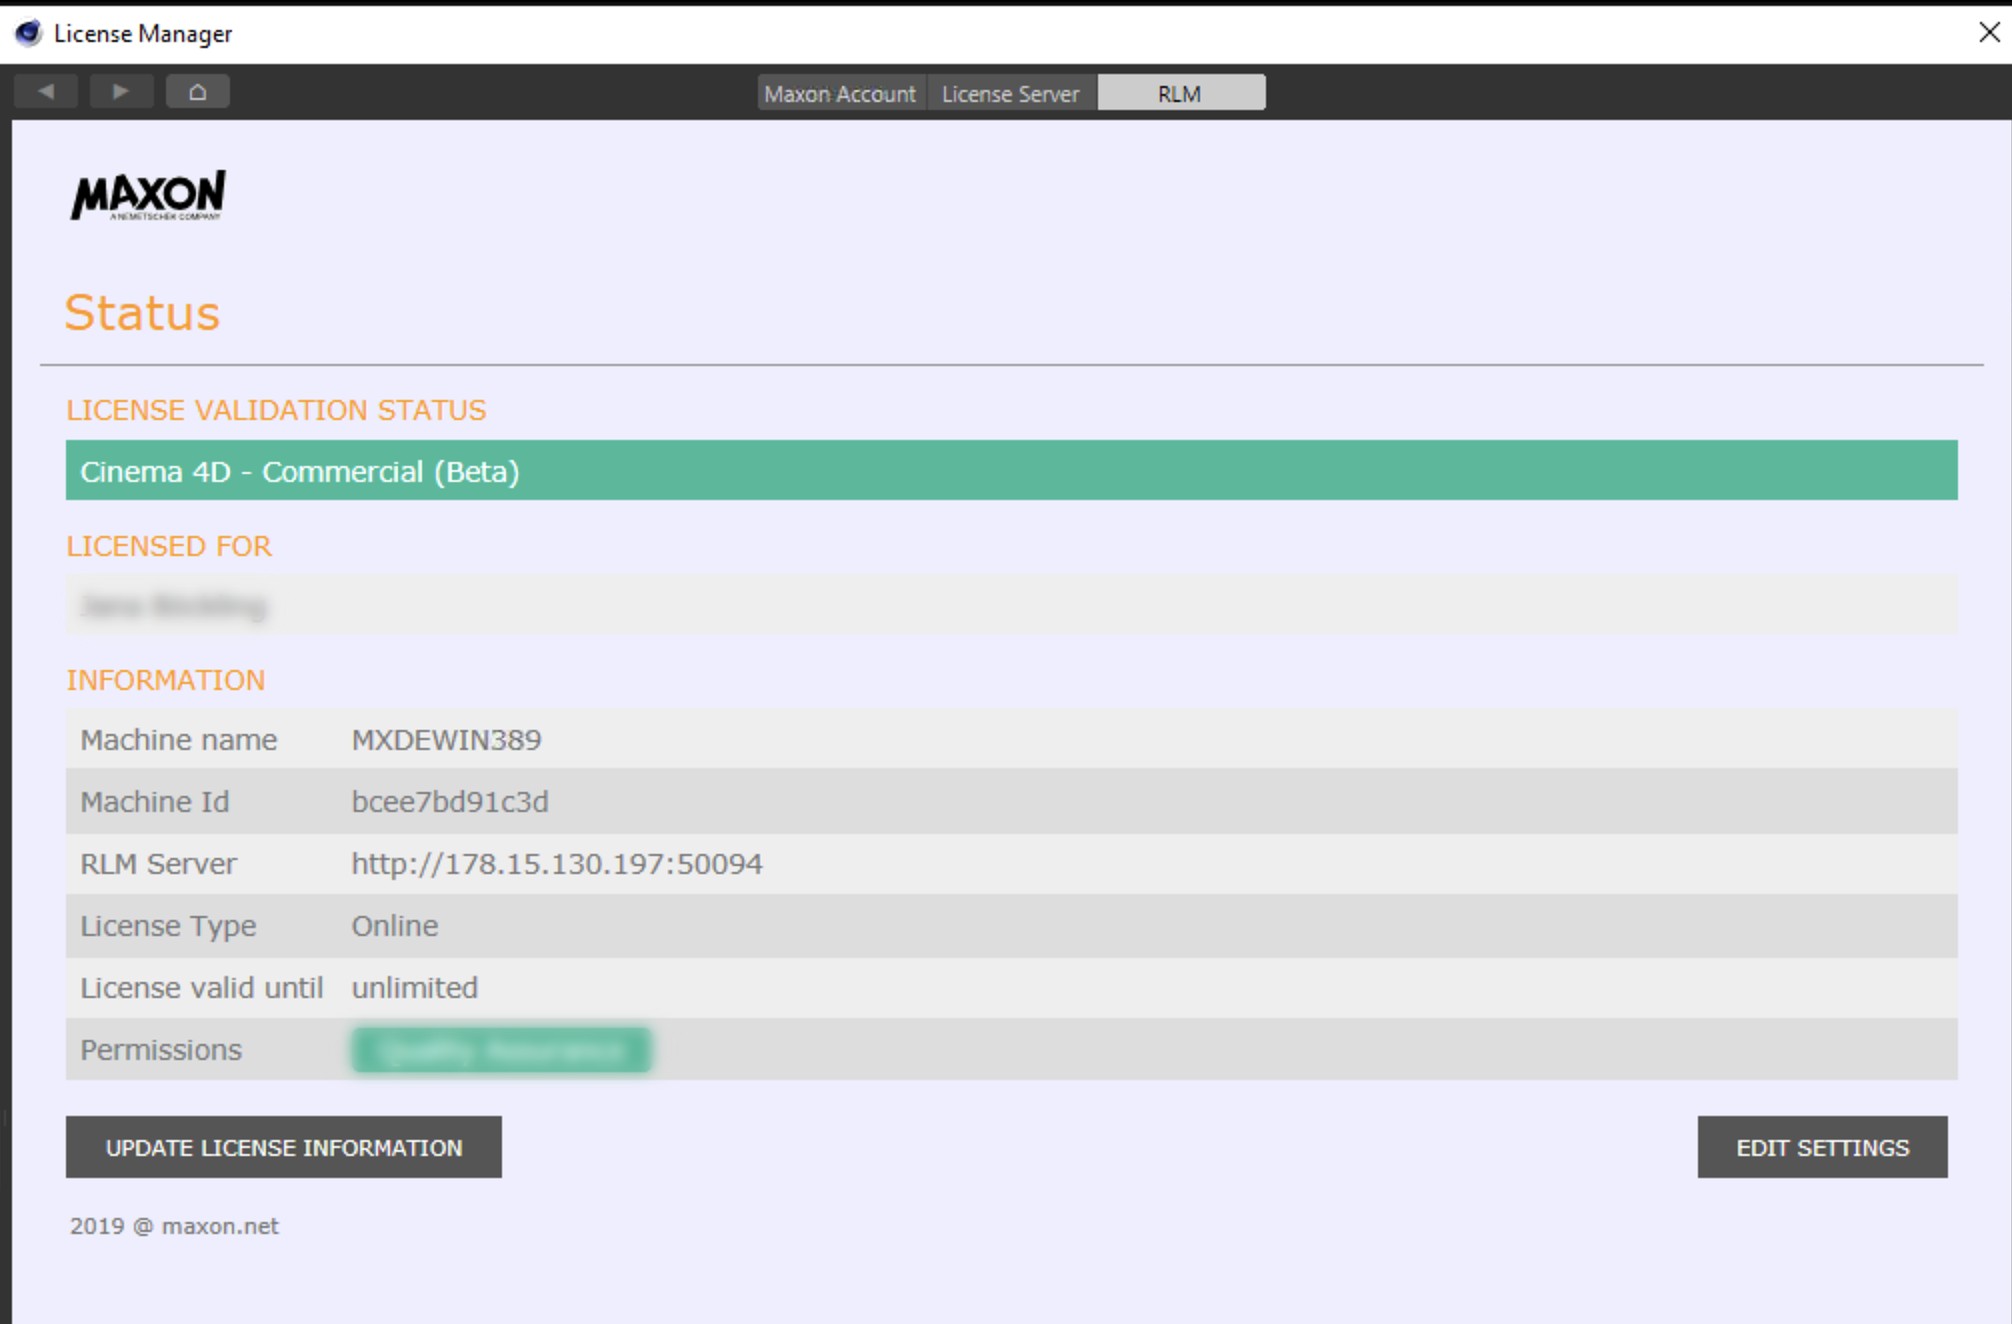Switch to the Maxon Account tab
Viewport: 2012px width, 1324px height.
(x=840, y=93)
